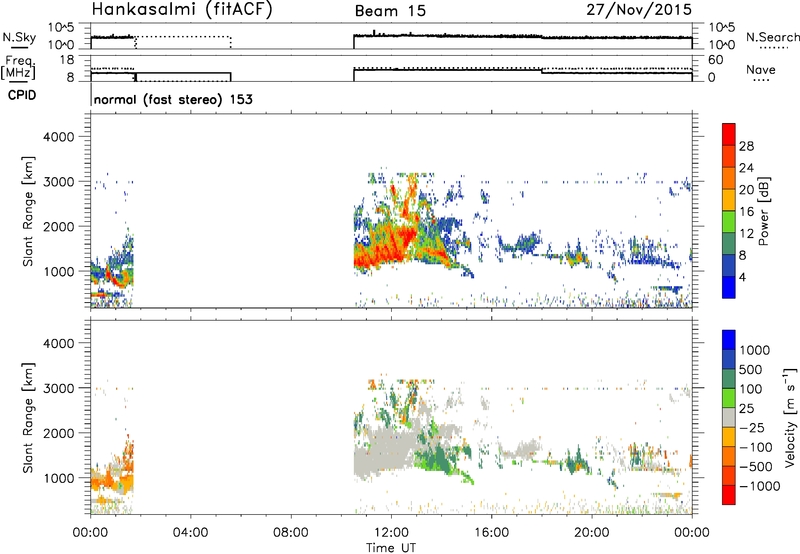Click 'Slant Range [km]' label of velocity panel

click(28, 418)
